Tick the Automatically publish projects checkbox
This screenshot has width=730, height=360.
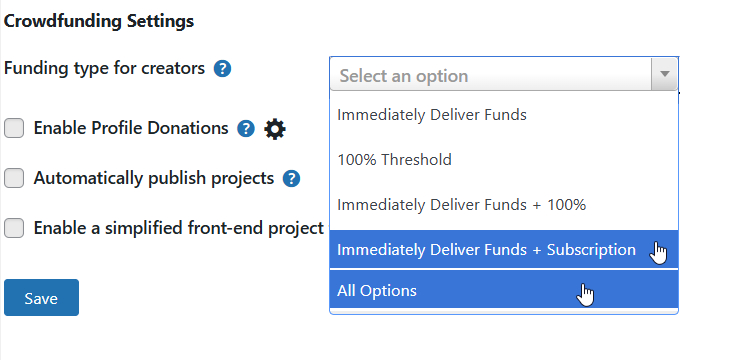point(14,178)
